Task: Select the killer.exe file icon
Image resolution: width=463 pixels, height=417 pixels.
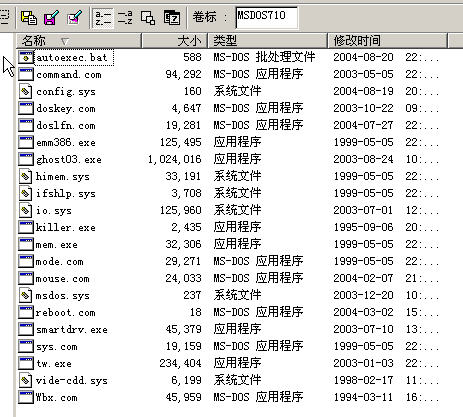Action: (26, 227)
